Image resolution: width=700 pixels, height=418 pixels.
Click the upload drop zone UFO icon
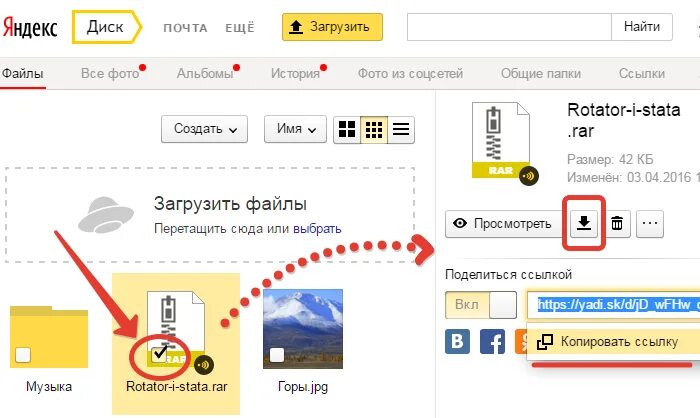pyautogui.click(x=106, y=215)
